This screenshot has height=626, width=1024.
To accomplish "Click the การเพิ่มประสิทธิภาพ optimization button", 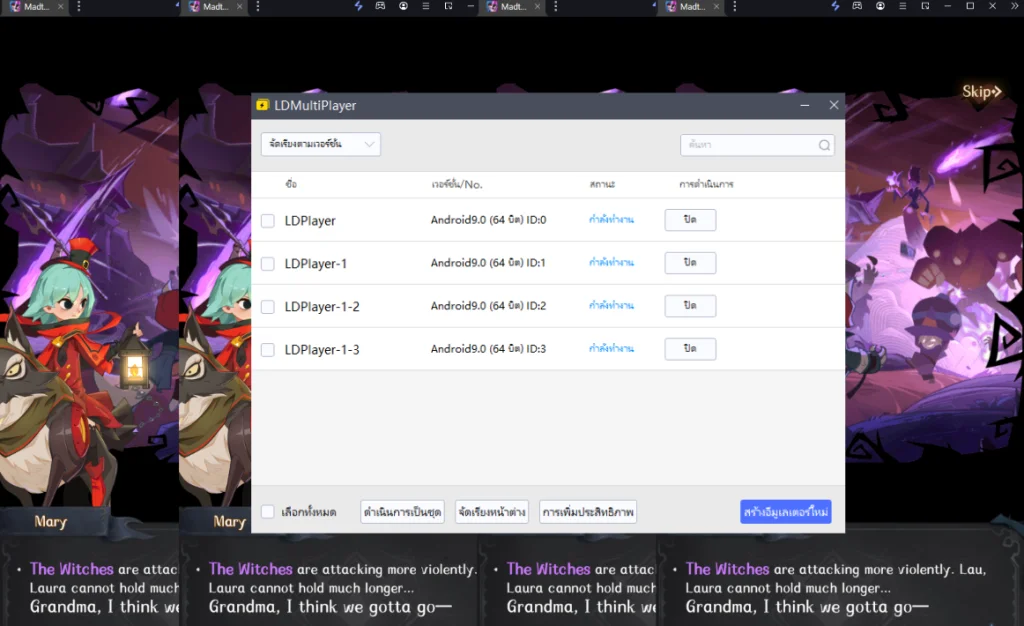I will tap(588, 512).
